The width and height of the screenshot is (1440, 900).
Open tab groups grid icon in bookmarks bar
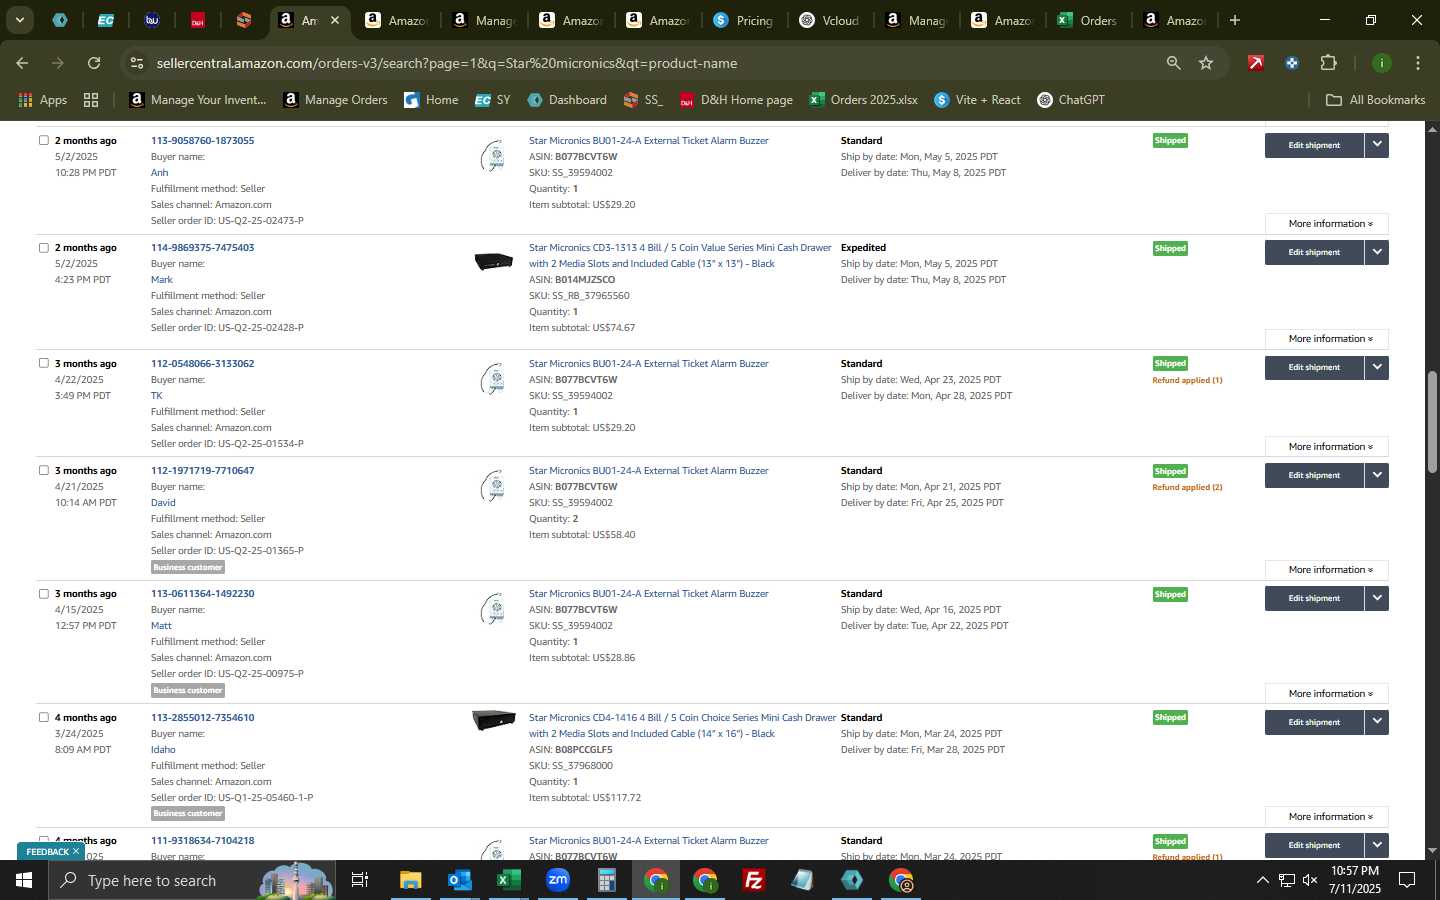pyautogui.click(x=91, y=100)
